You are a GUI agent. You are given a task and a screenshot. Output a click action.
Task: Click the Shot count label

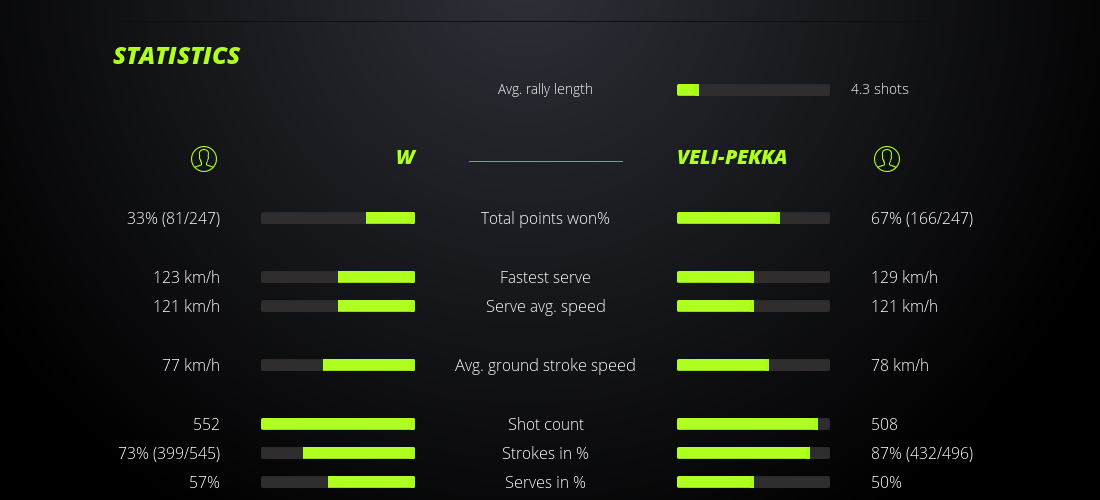(545, 424)
